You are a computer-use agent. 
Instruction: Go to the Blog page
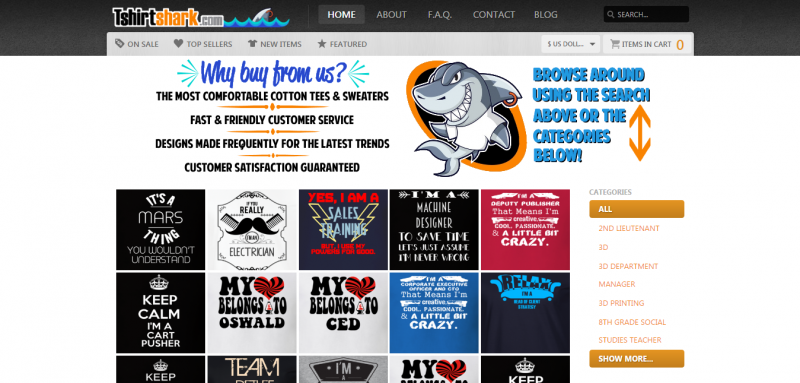tap(545, 14)
